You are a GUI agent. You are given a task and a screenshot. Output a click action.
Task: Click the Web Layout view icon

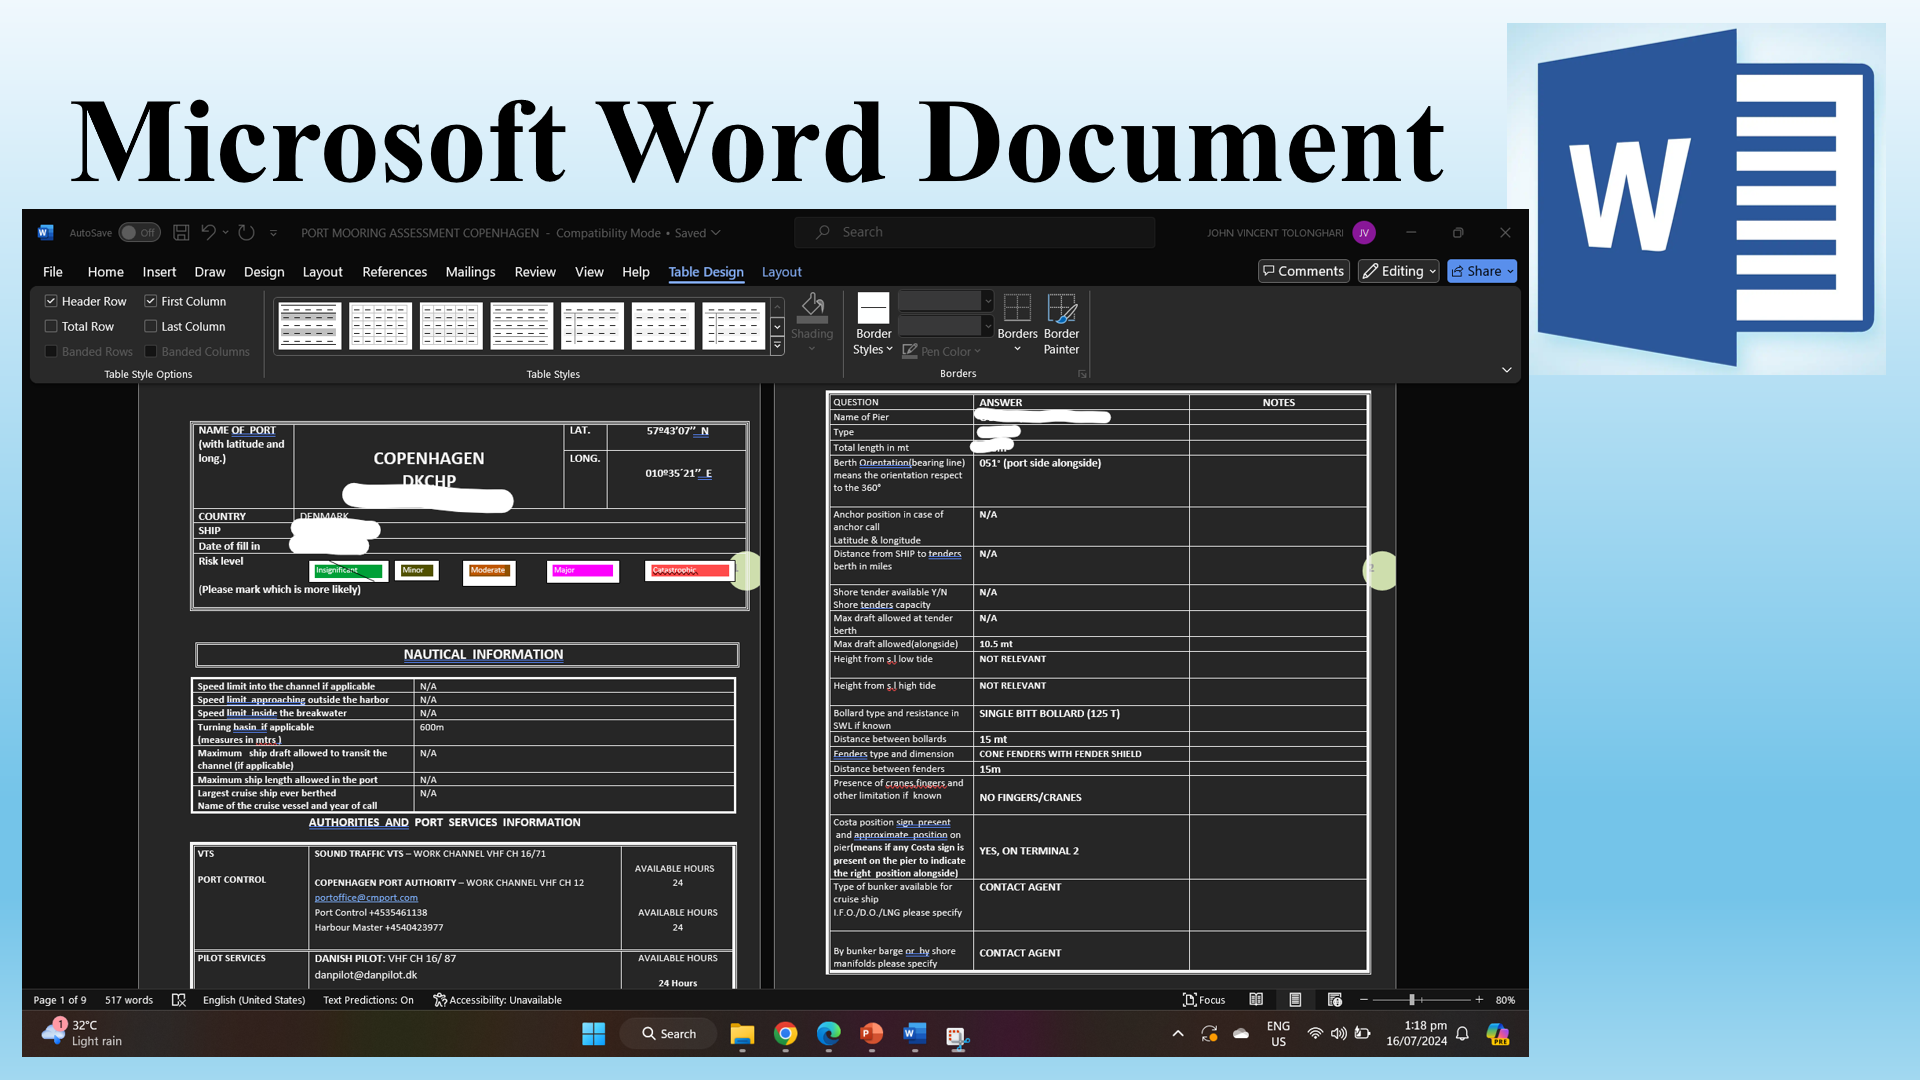(1334, 999)
